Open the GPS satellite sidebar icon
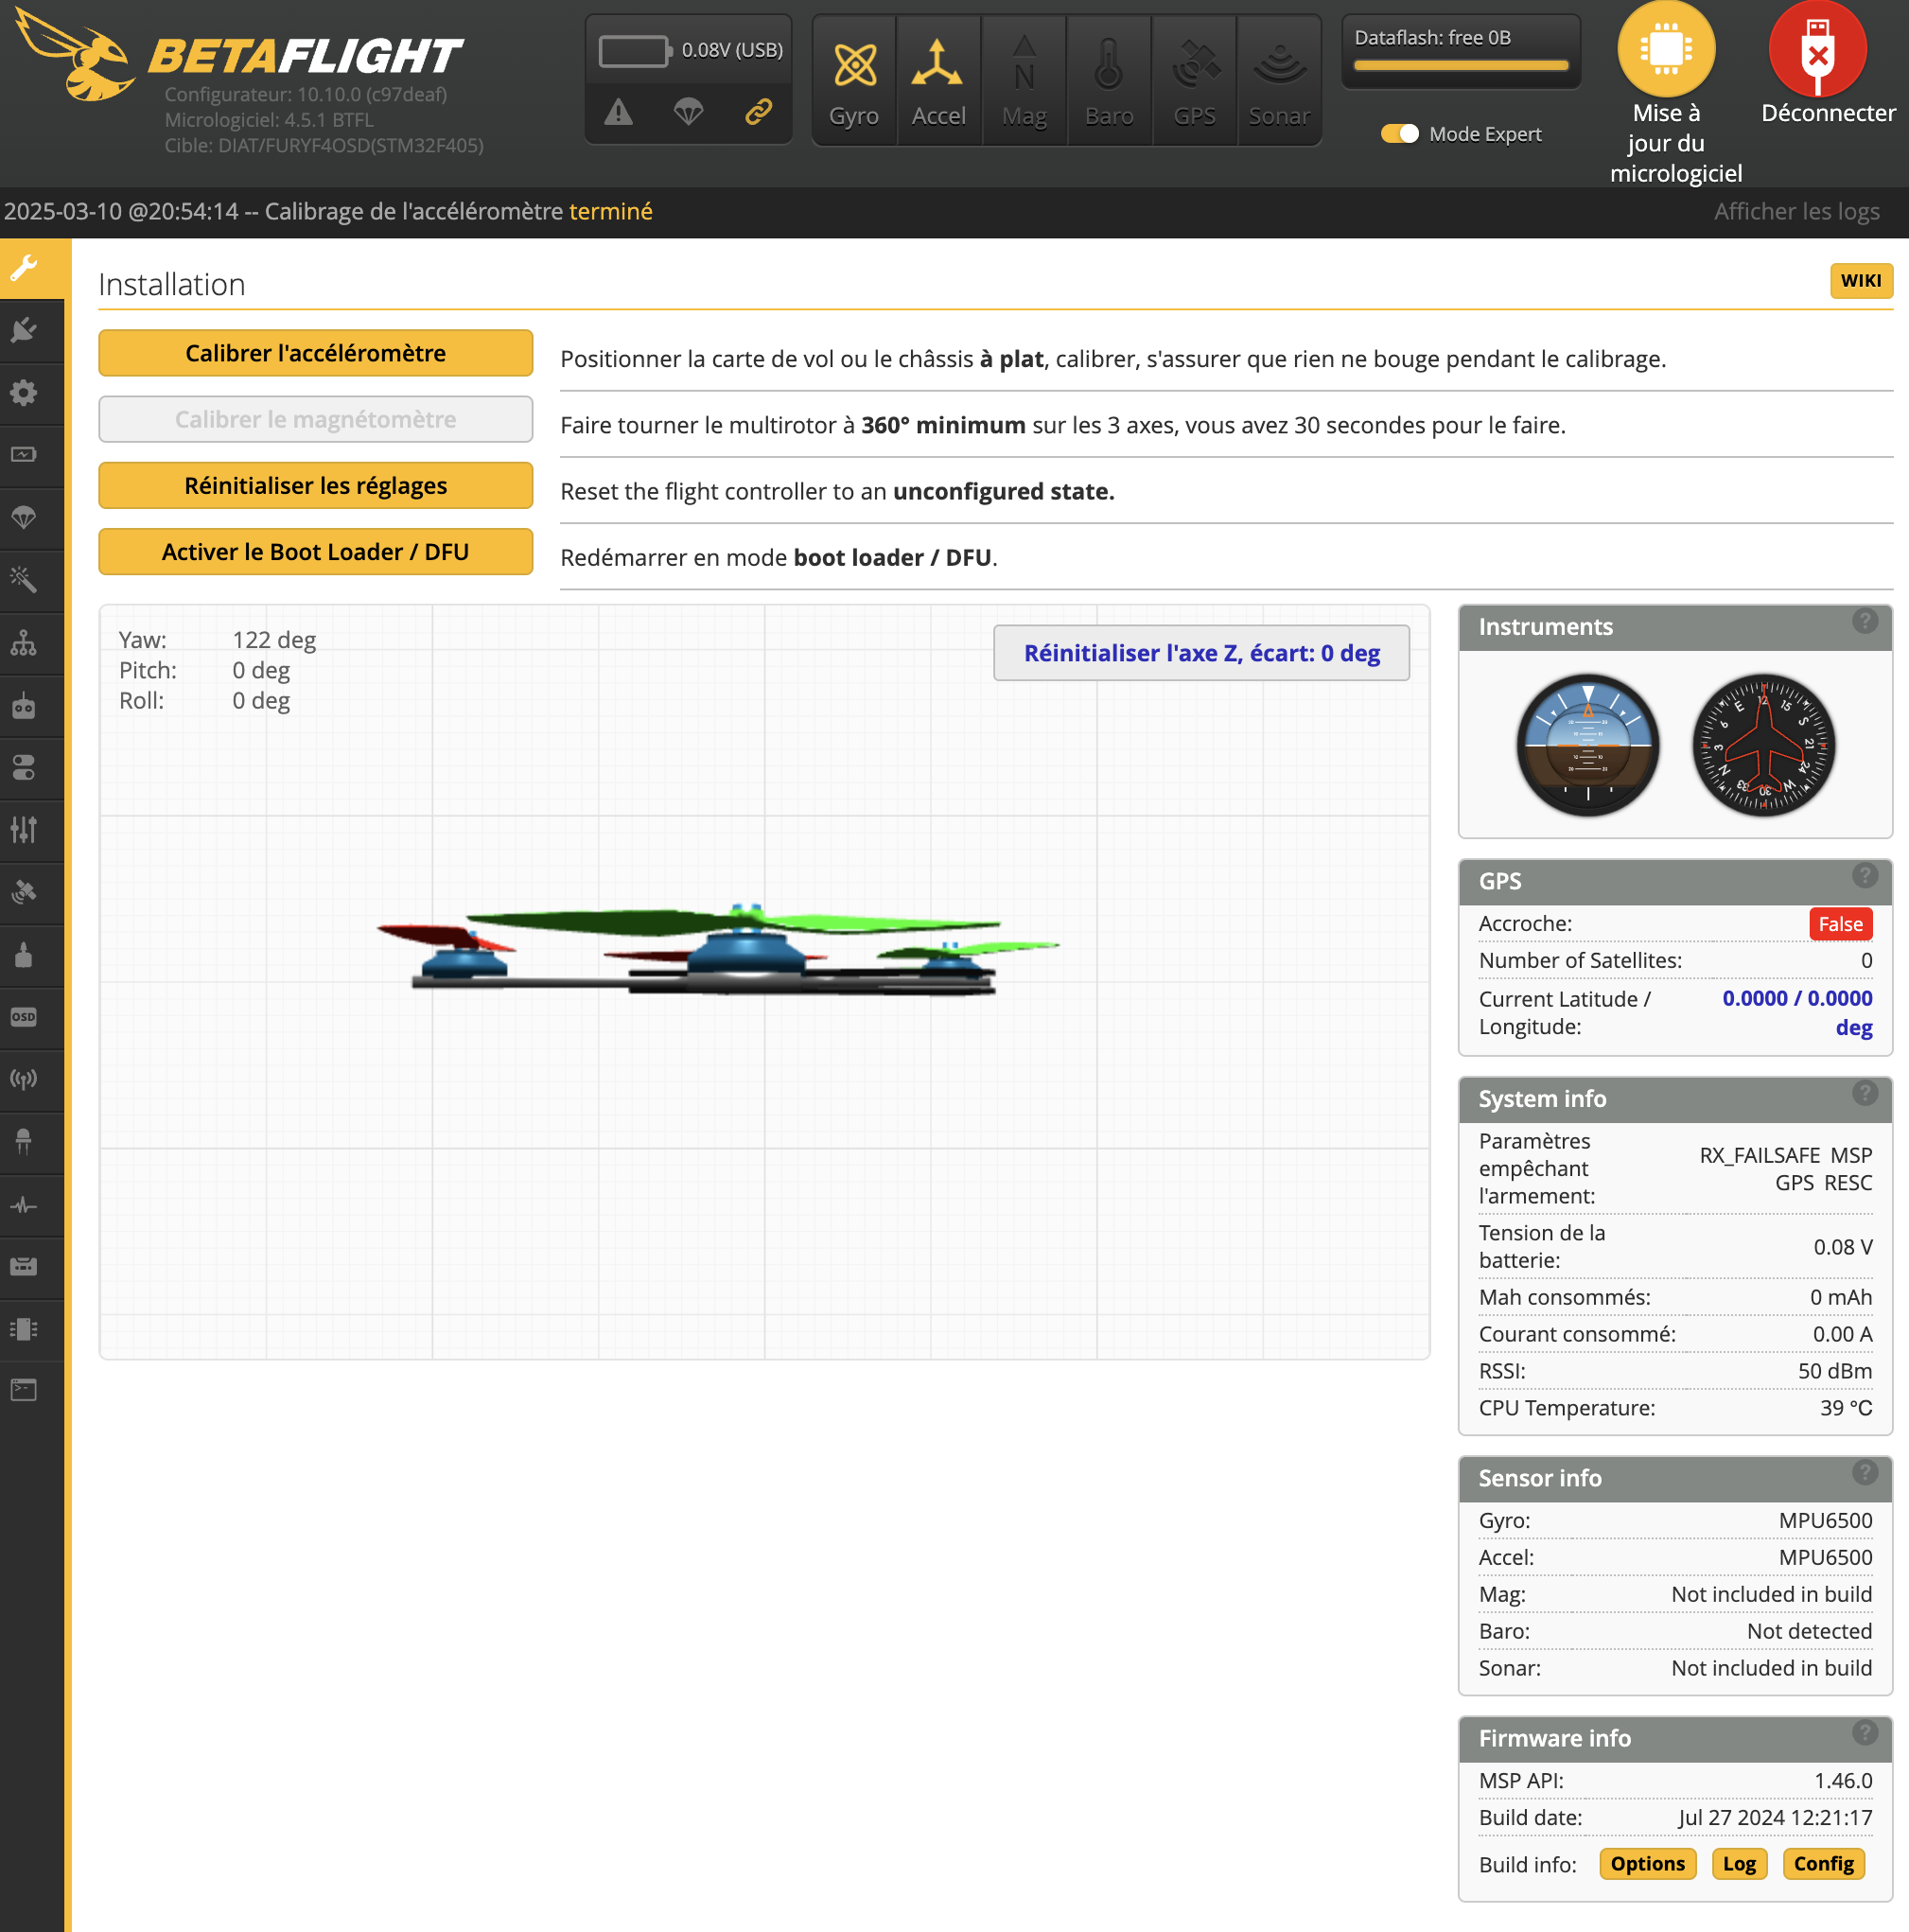The image size is (1909, 1932). click(24, 892)
